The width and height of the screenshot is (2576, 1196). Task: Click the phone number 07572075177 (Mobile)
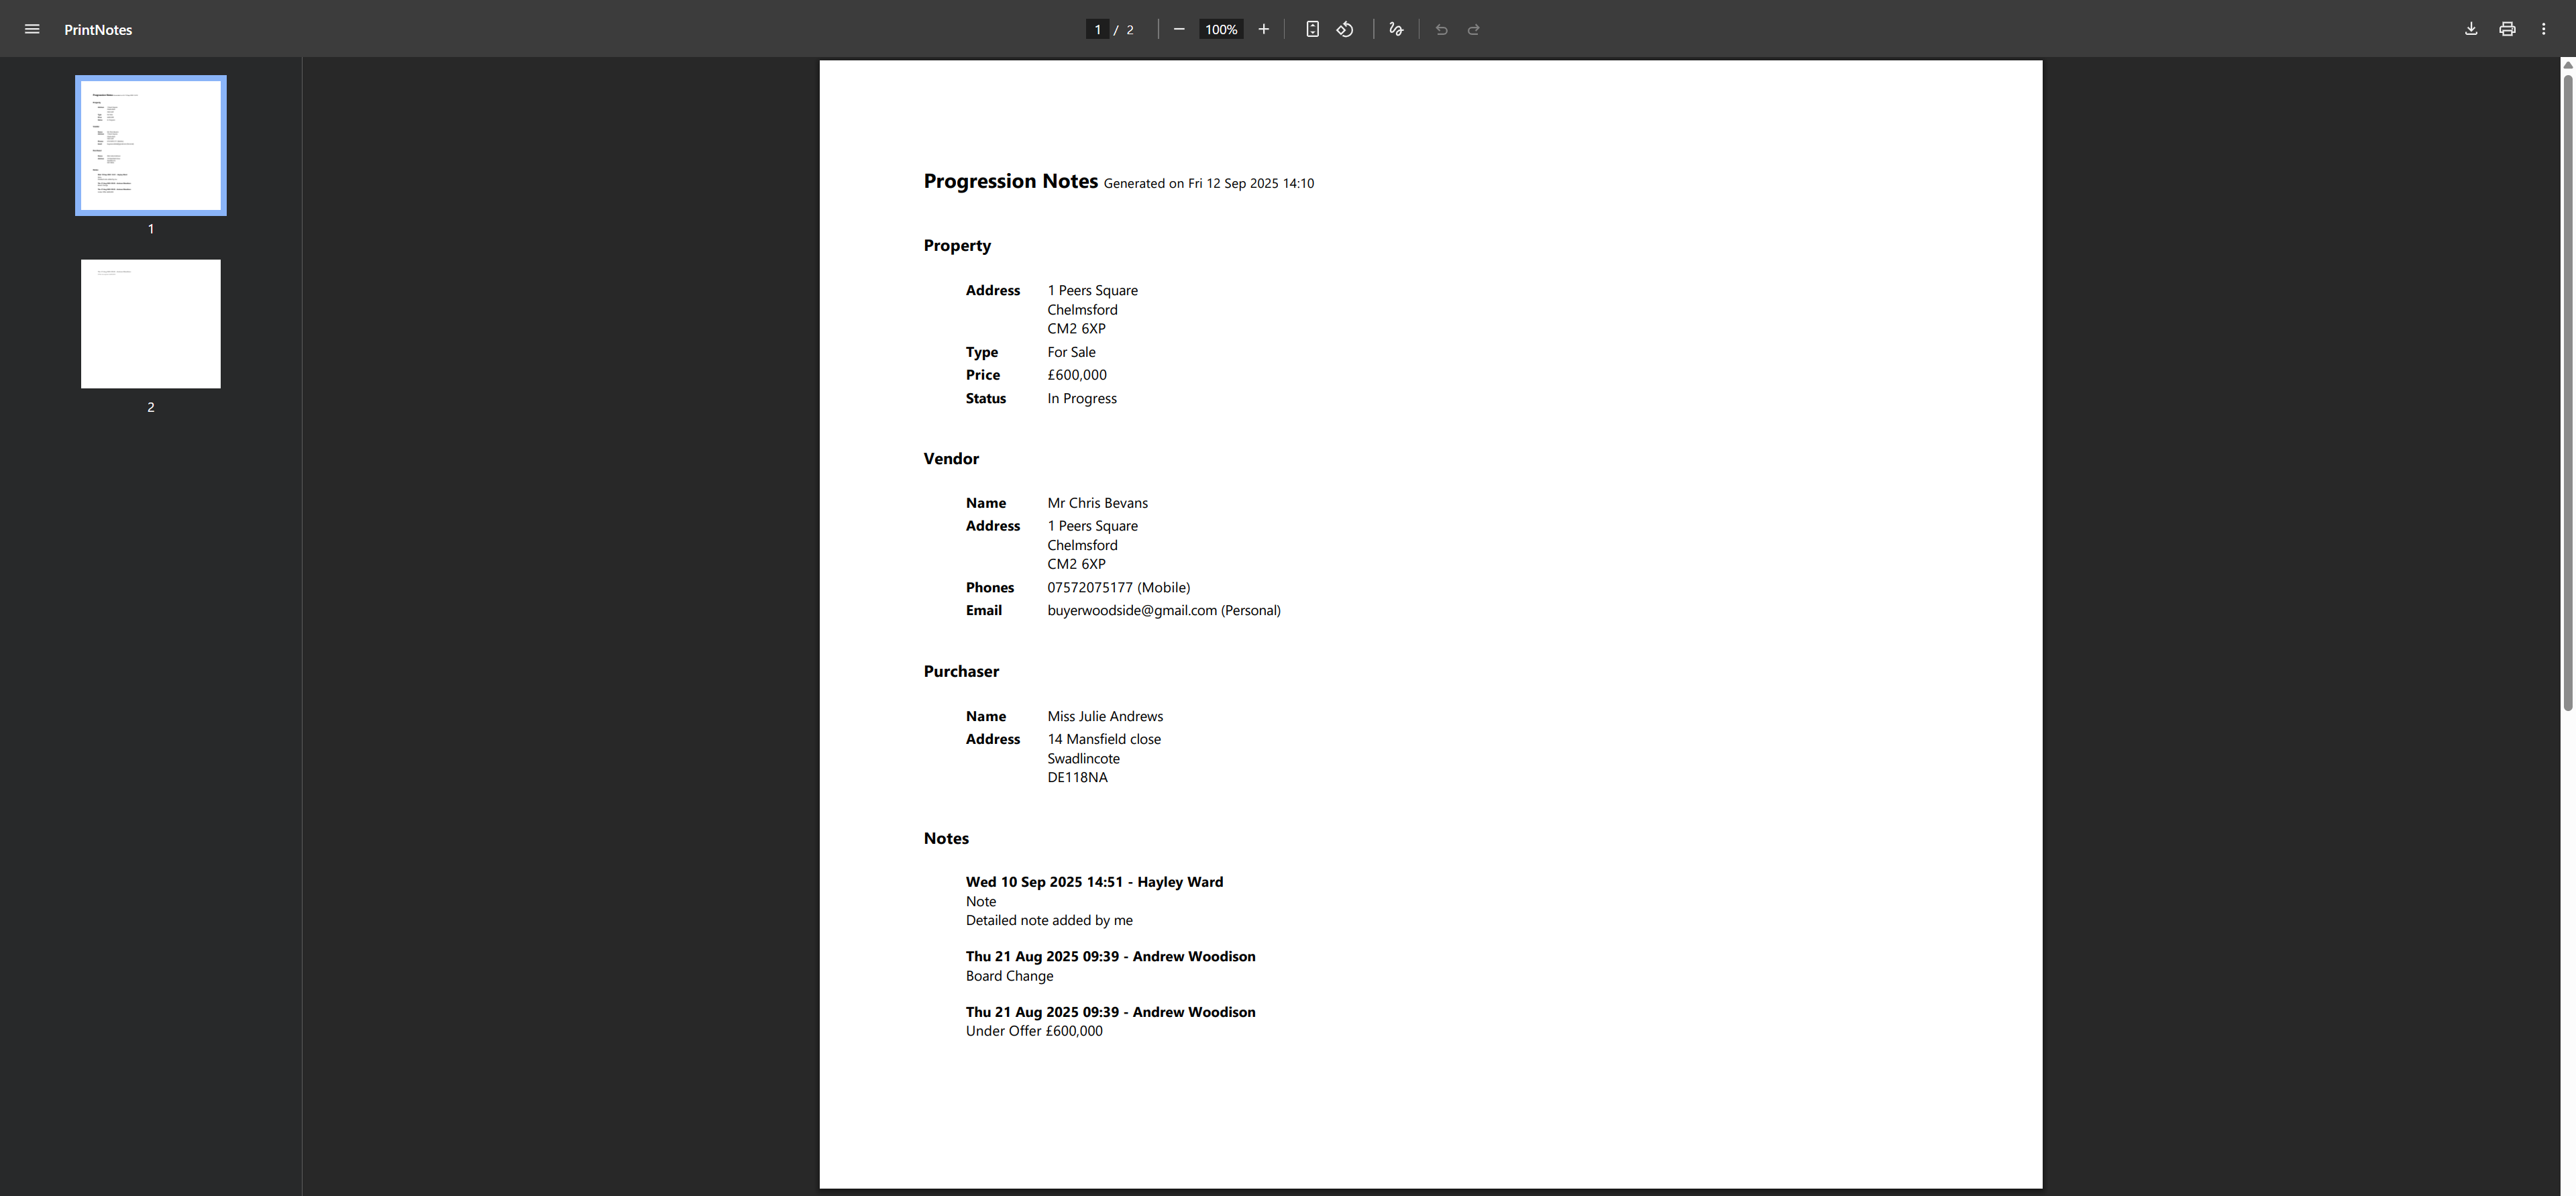tap(1118, 587)
